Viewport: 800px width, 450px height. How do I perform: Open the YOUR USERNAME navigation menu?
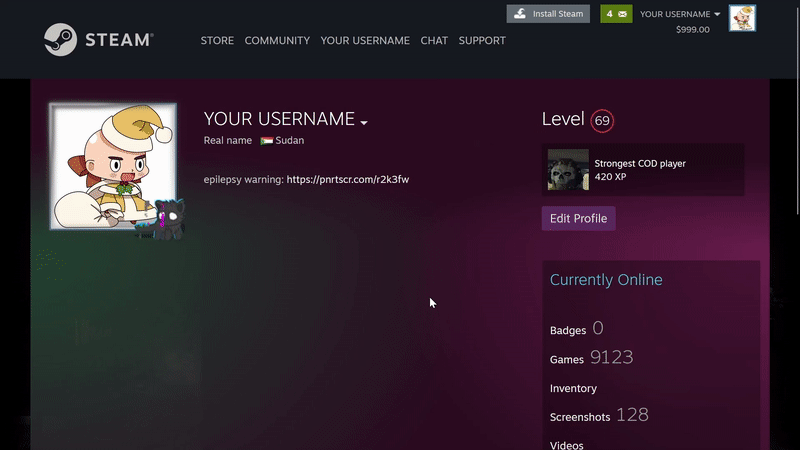[x=365, y=40]
